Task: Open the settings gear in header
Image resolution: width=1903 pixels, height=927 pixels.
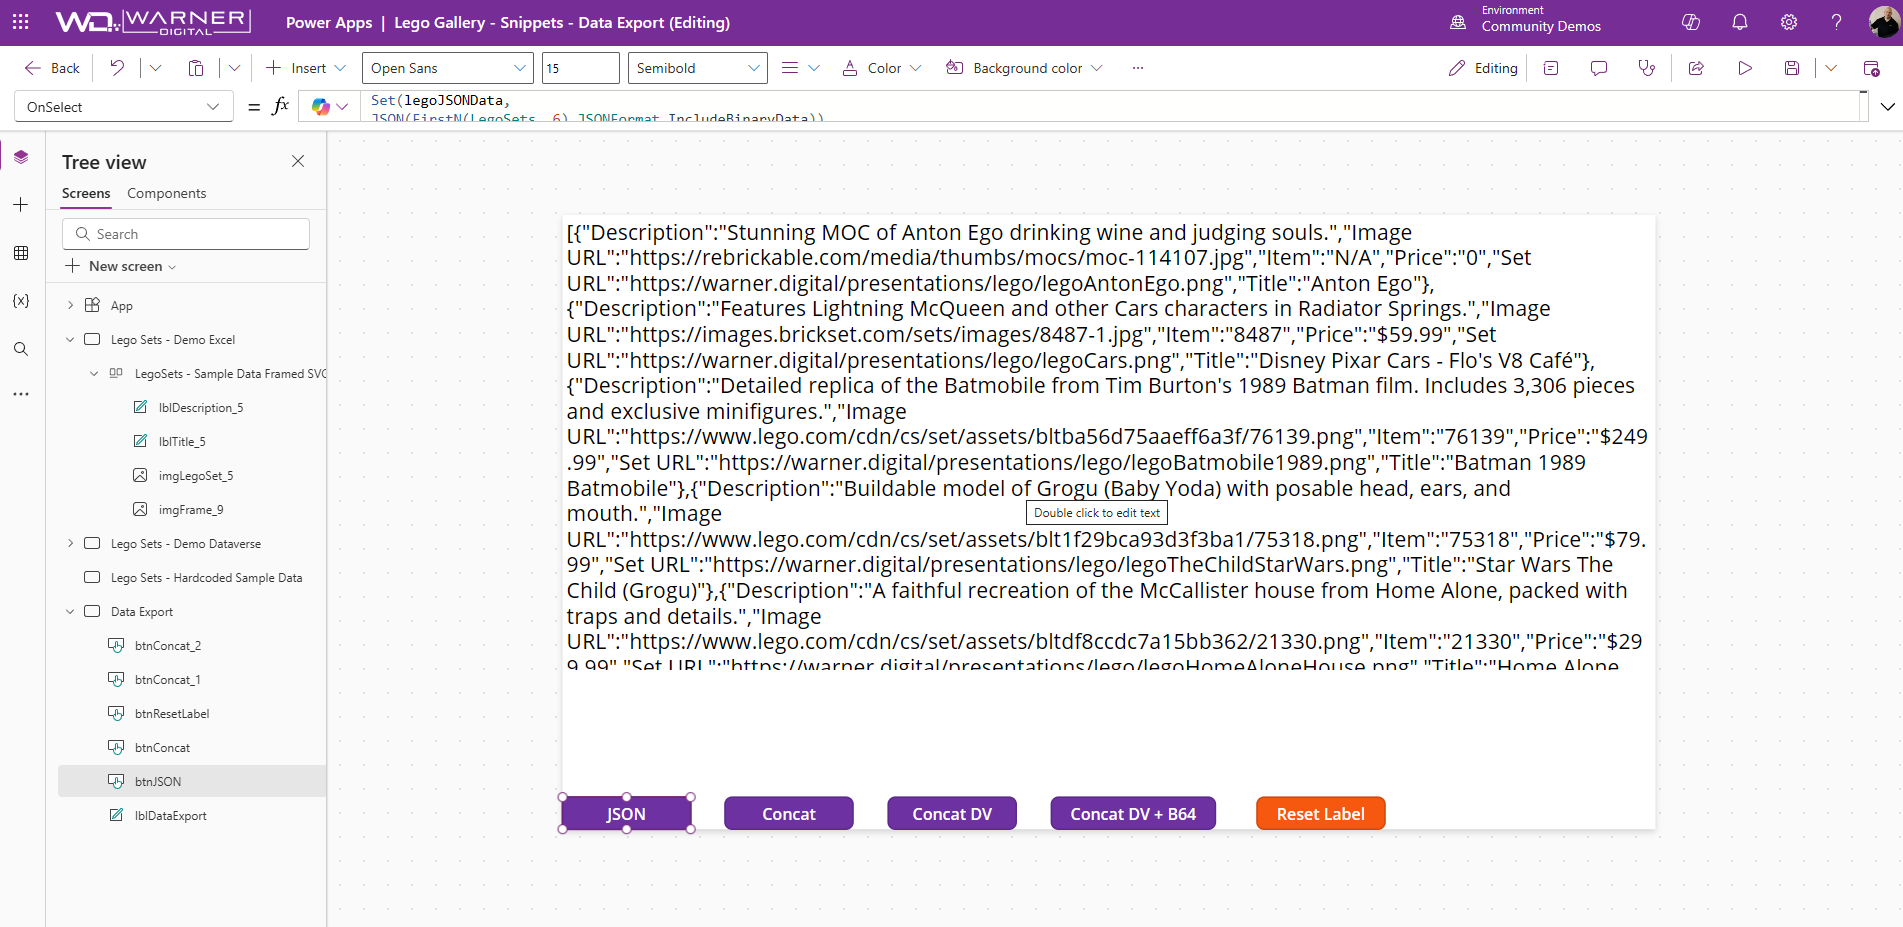Action: [x=1789, y=22]
